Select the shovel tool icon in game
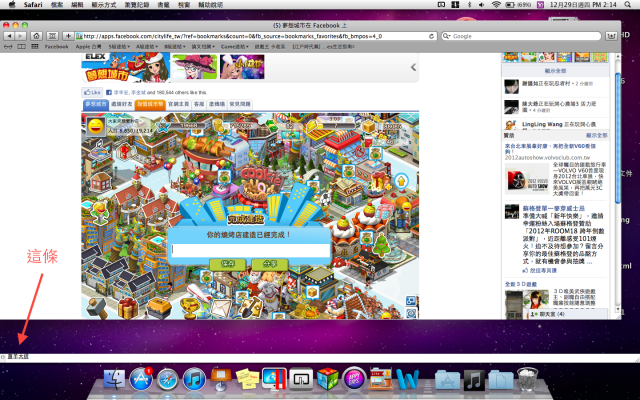This screenshot has width=640, height=400. click(x=249, y=309)
